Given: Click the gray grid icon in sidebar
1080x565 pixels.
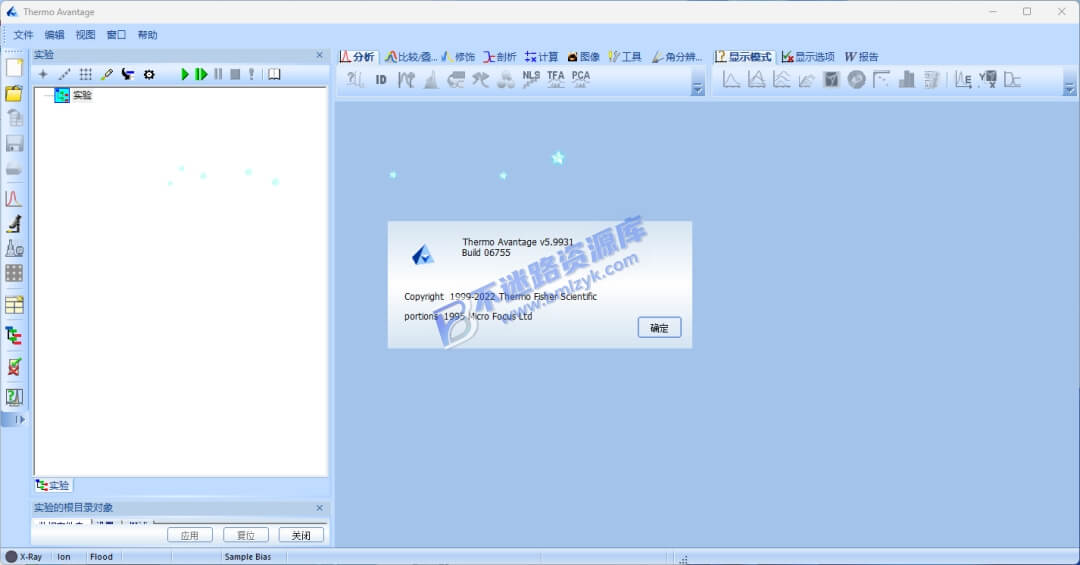Looking at the screenshot, I should (14, 273).
